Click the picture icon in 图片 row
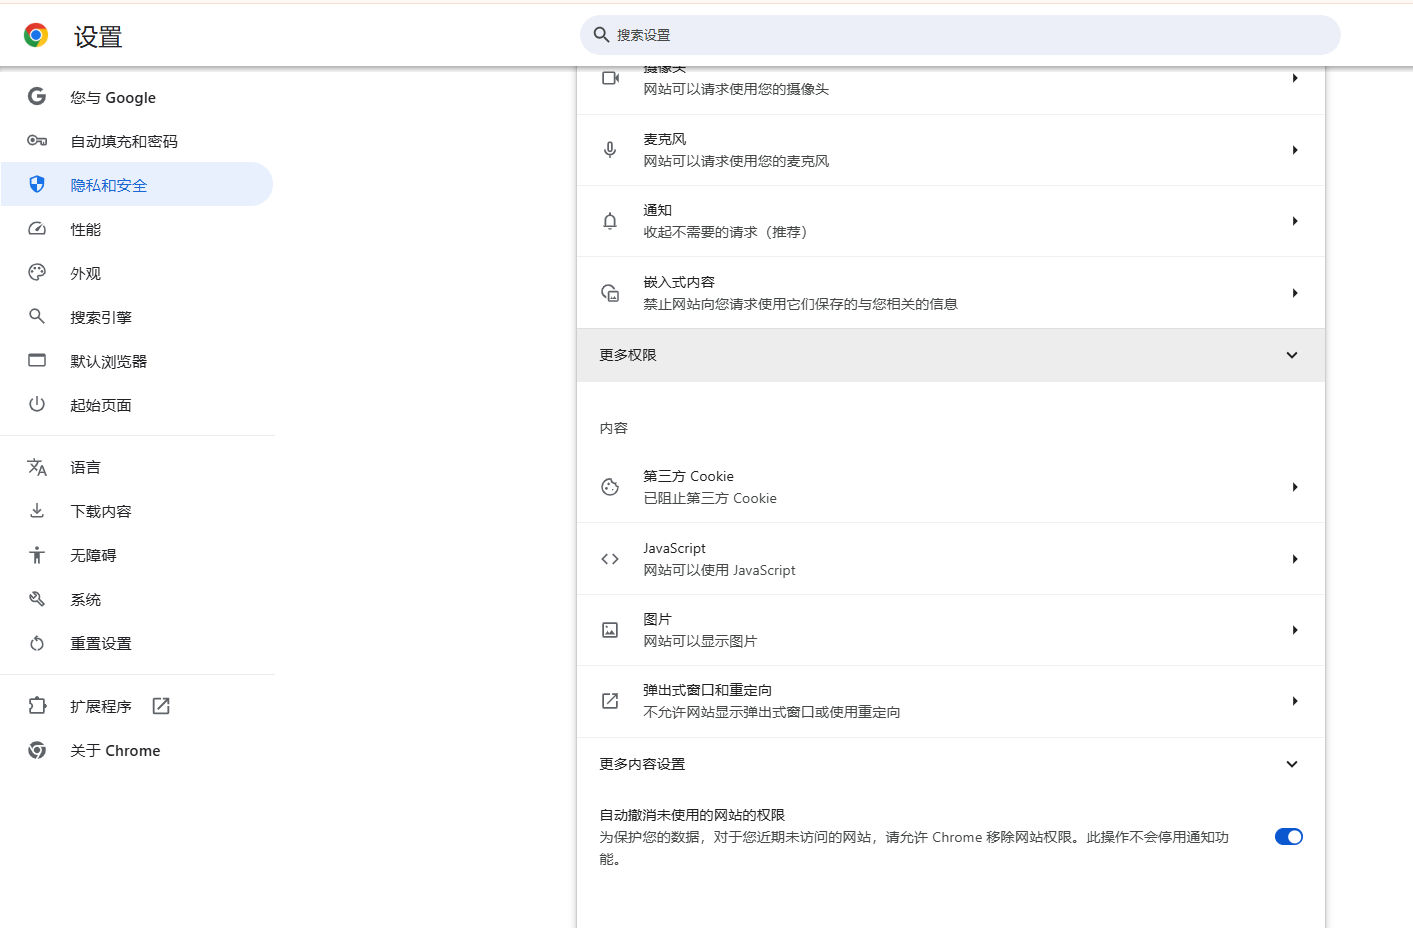This screenshot has height=928, width=1413. (x=610, y=630)
